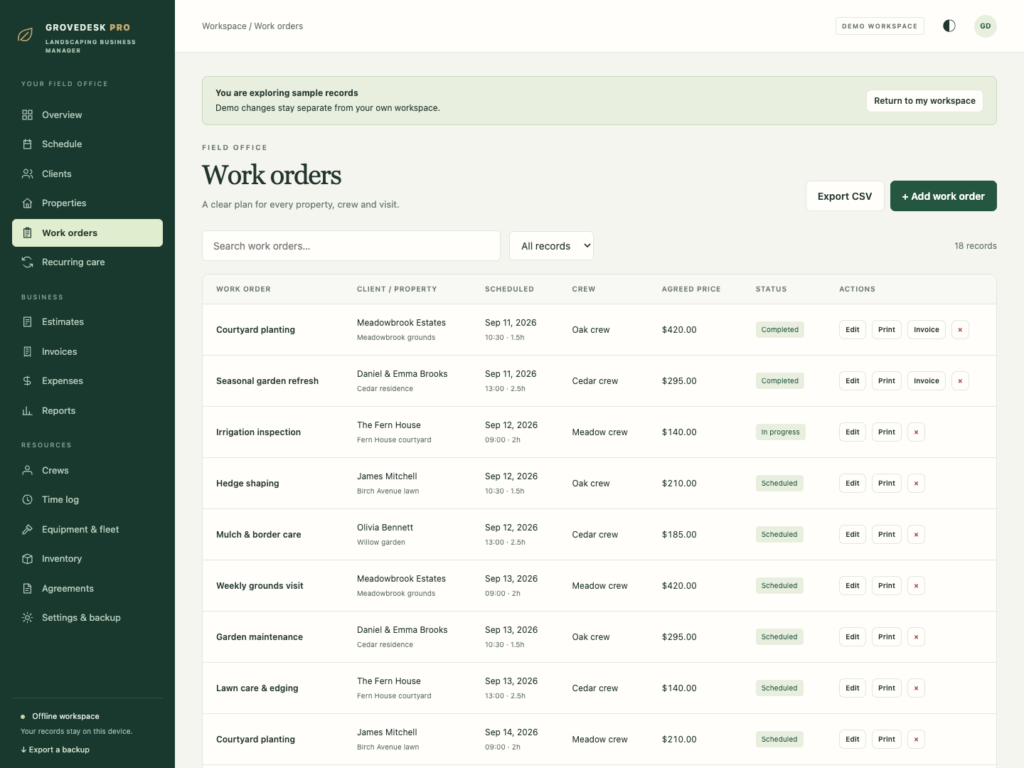
Task: Open the All records filter dropdown
Action: pyautogui.click(x=552, y=246)
